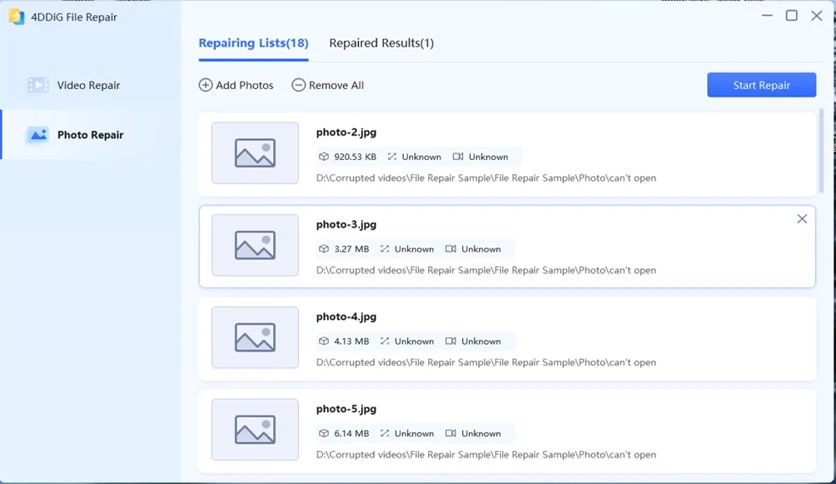This screenshot has width=836, height=484.
Task: Click the 920.53 KB size value
Action: 355,157
